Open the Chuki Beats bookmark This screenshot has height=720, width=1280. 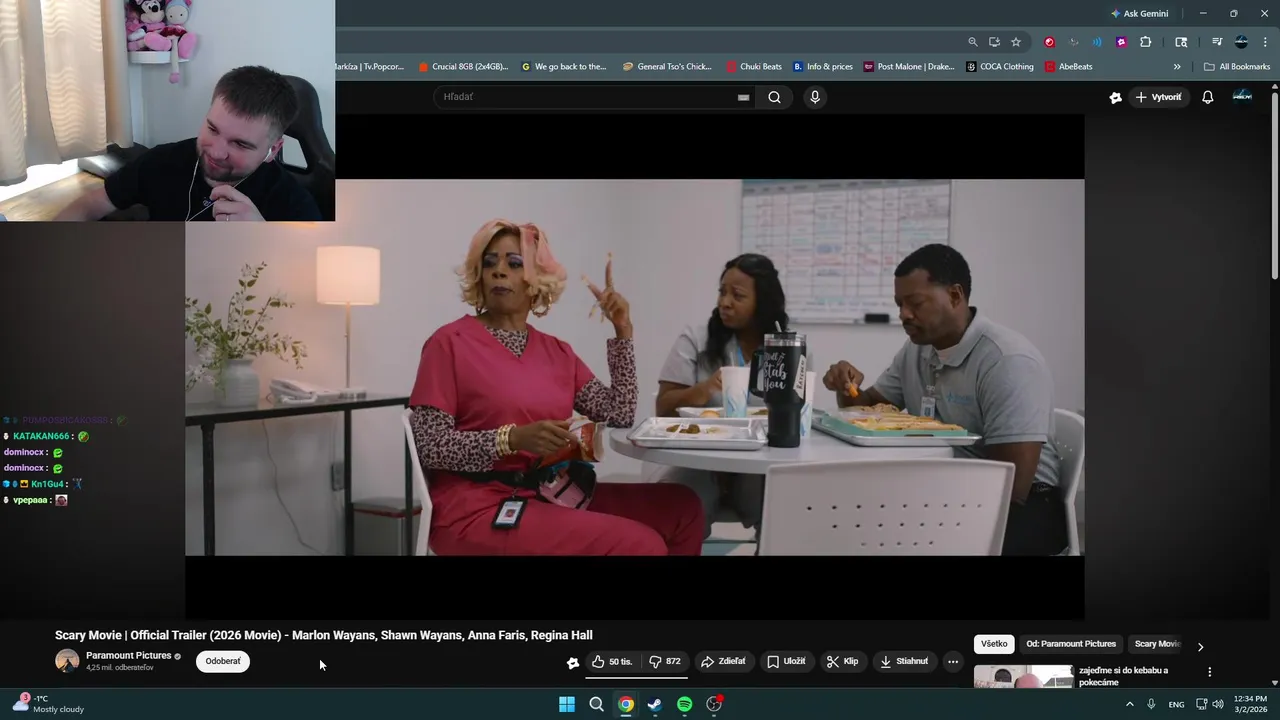click(x=754, y=67)
